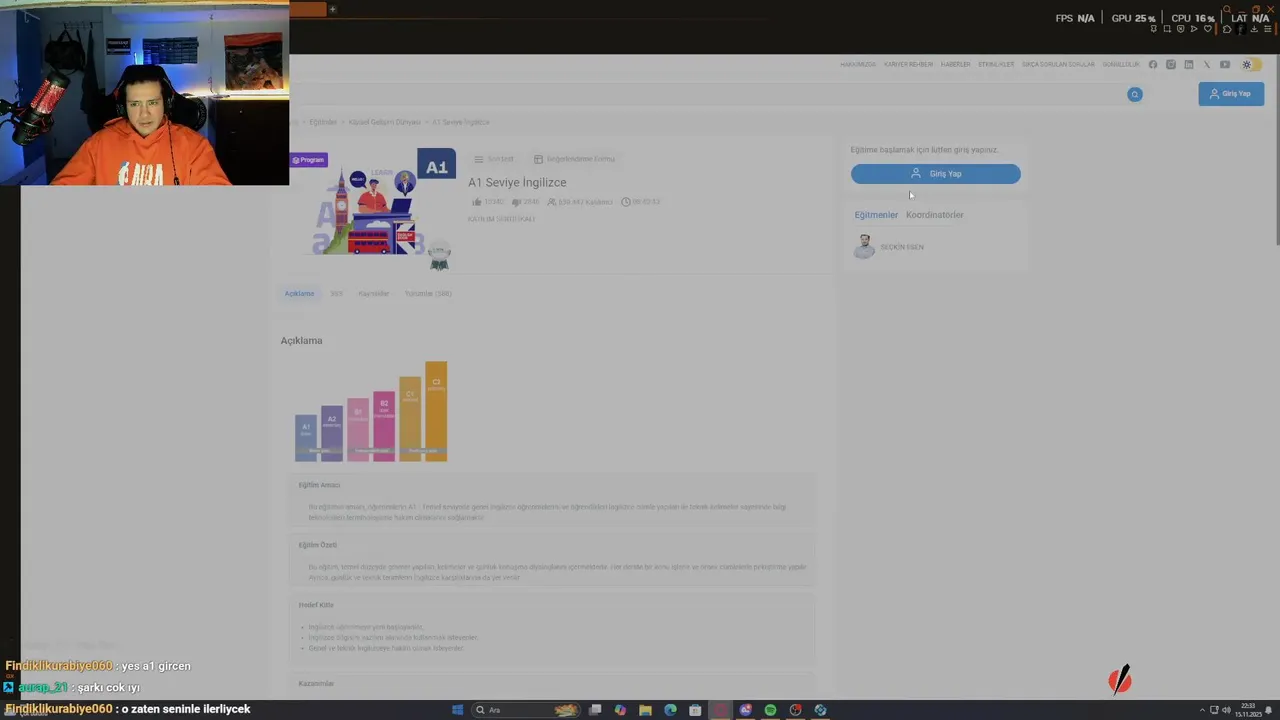Open the Facebook icon in the header
The height and width of the screenshot is (720, 1280).
pyautogui.click(x=1153, y=64)
